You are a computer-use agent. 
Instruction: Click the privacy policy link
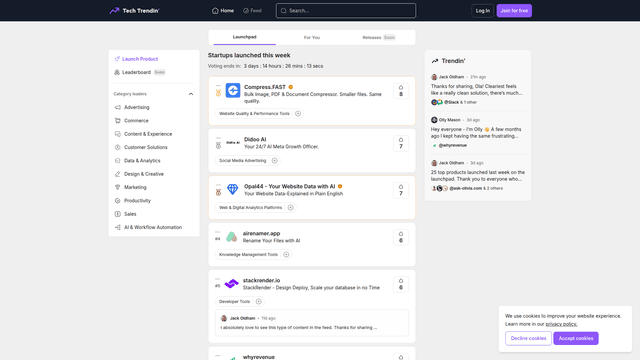(x=561, y=324)
